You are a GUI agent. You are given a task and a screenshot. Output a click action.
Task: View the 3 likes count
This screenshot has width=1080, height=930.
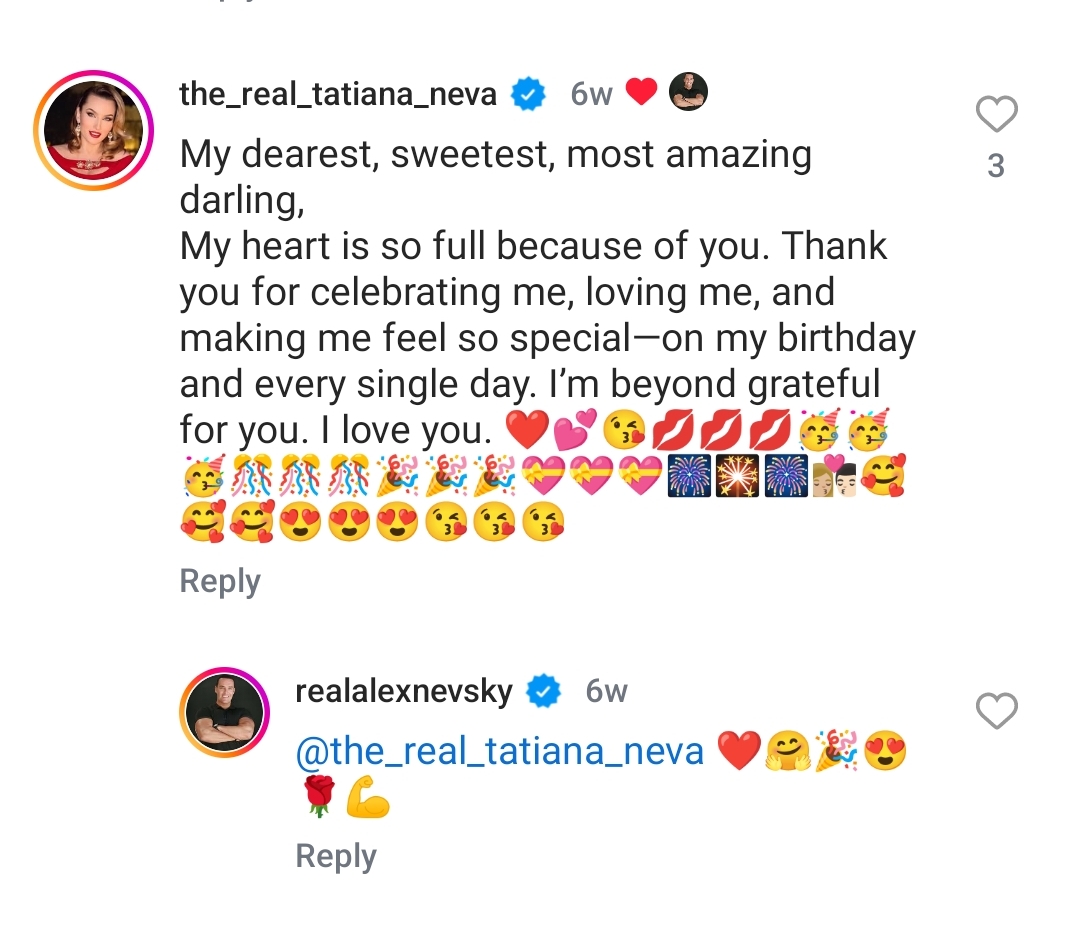coord(996,165)
